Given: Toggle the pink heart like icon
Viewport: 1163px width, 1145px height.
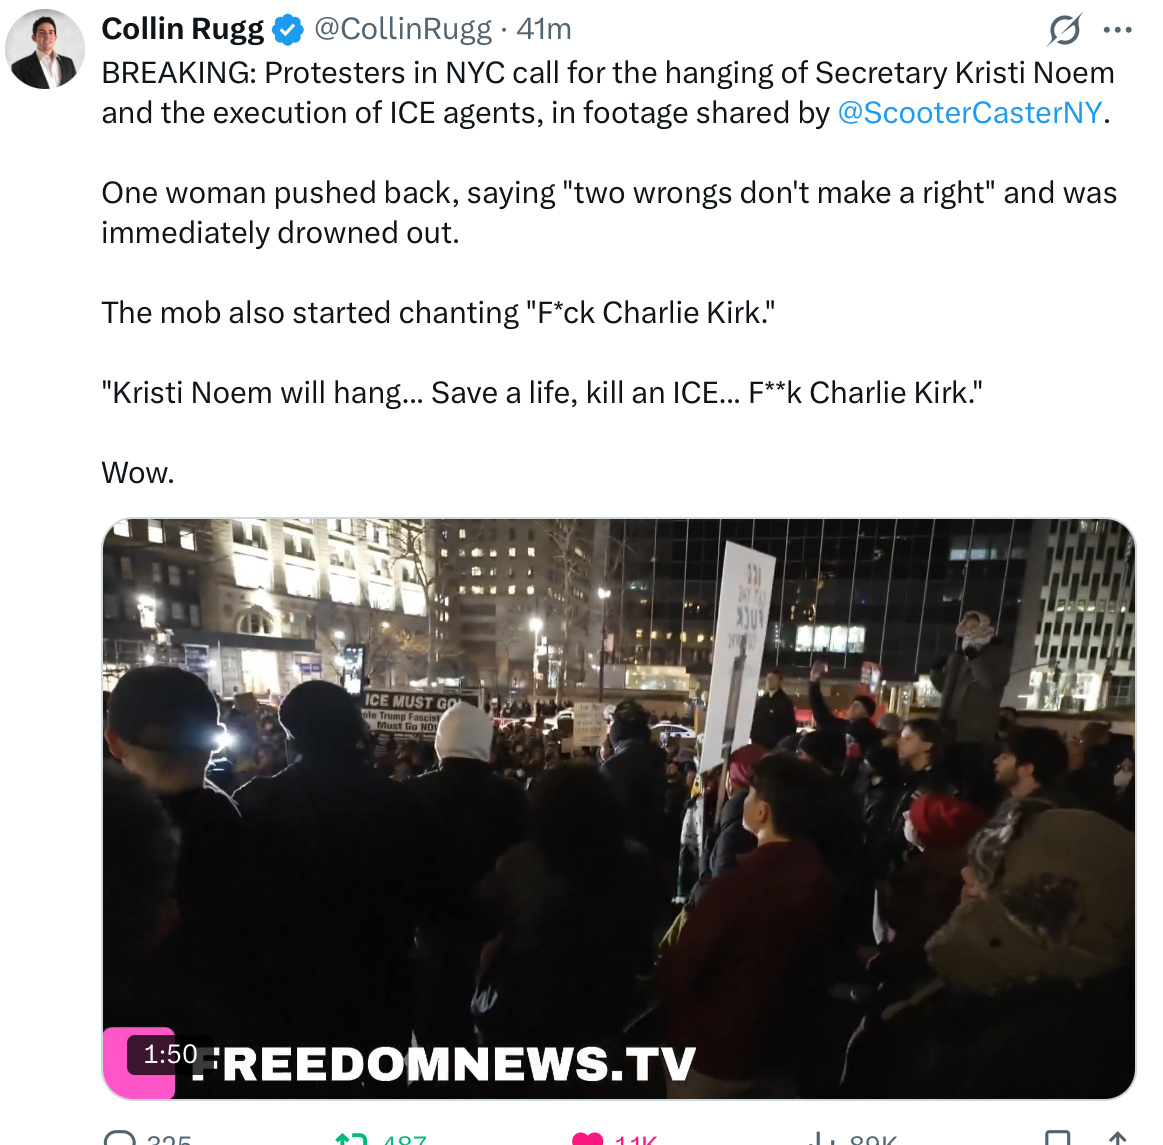Looking at the screenshot, I should click(588, 1138).
